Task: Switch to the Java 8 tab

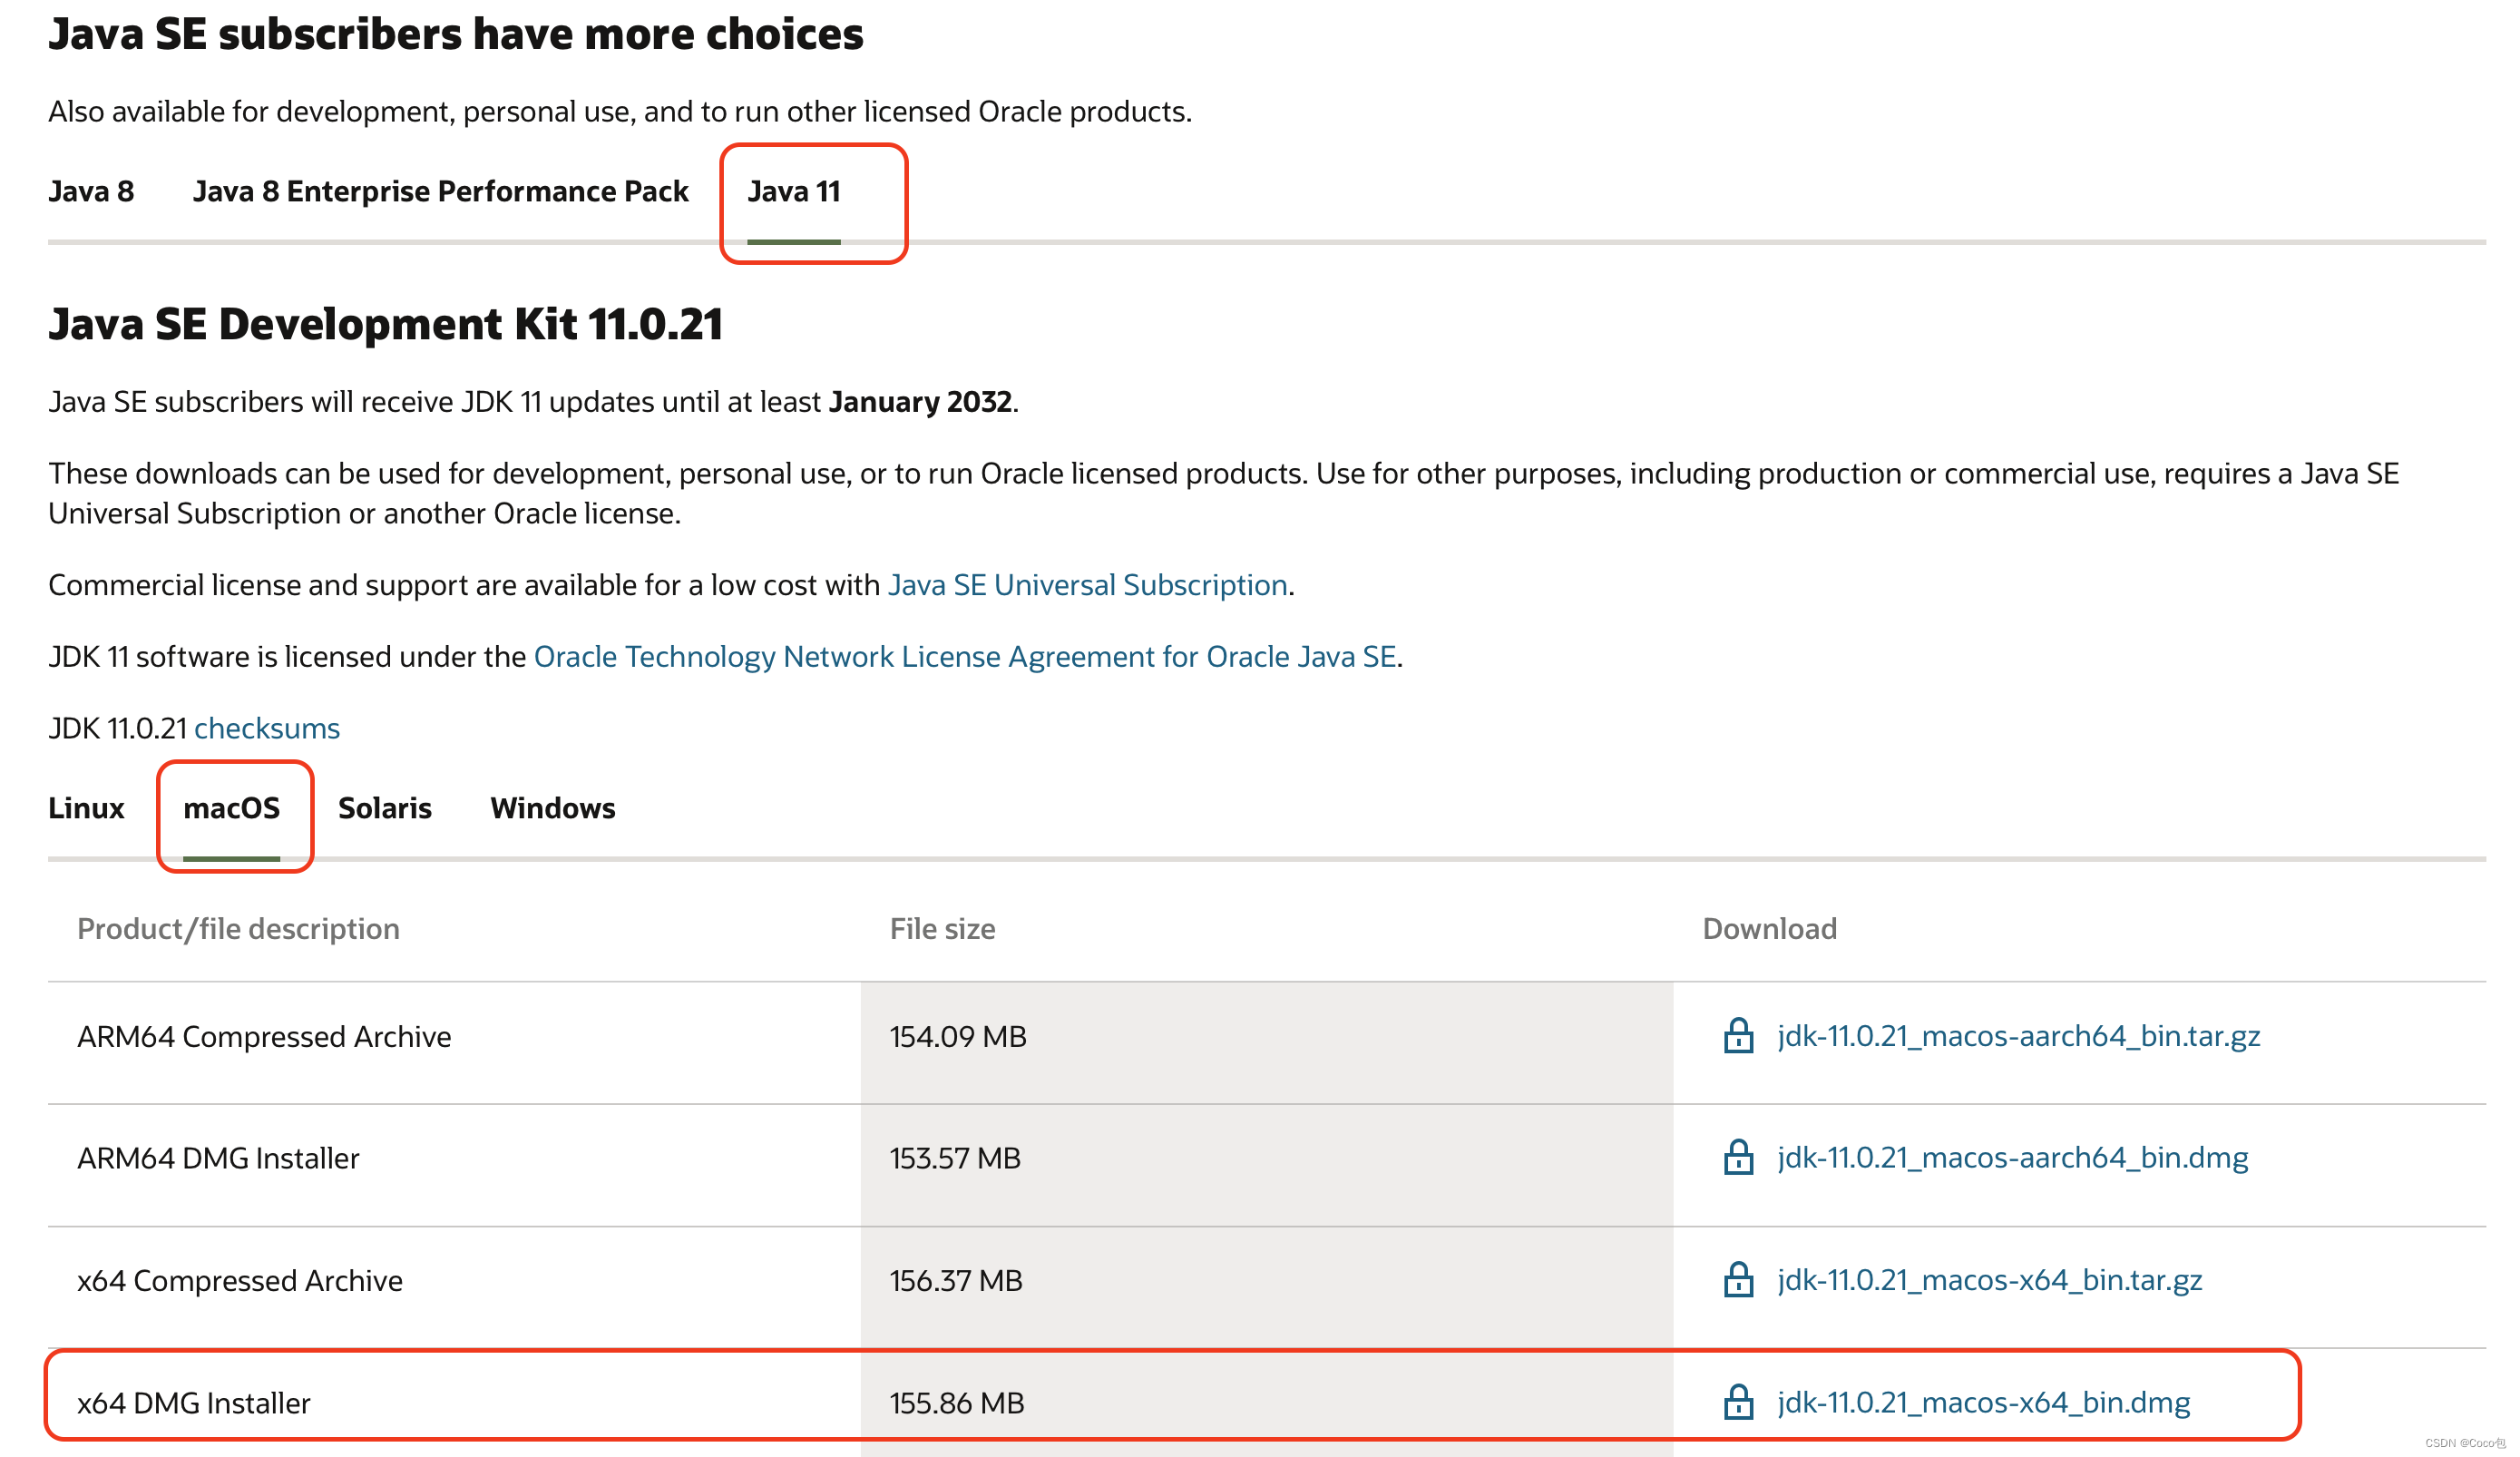Action: tap(91, 191)
